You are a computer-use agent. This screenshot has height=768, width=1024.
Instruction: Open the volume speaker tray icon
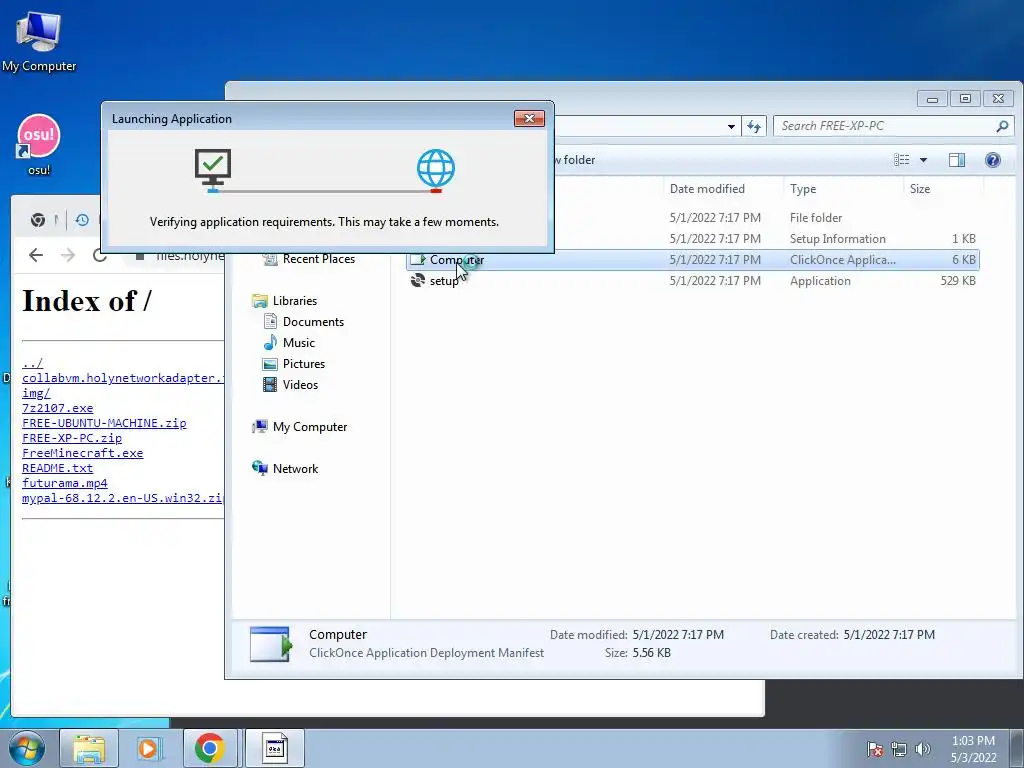(922, 749)
